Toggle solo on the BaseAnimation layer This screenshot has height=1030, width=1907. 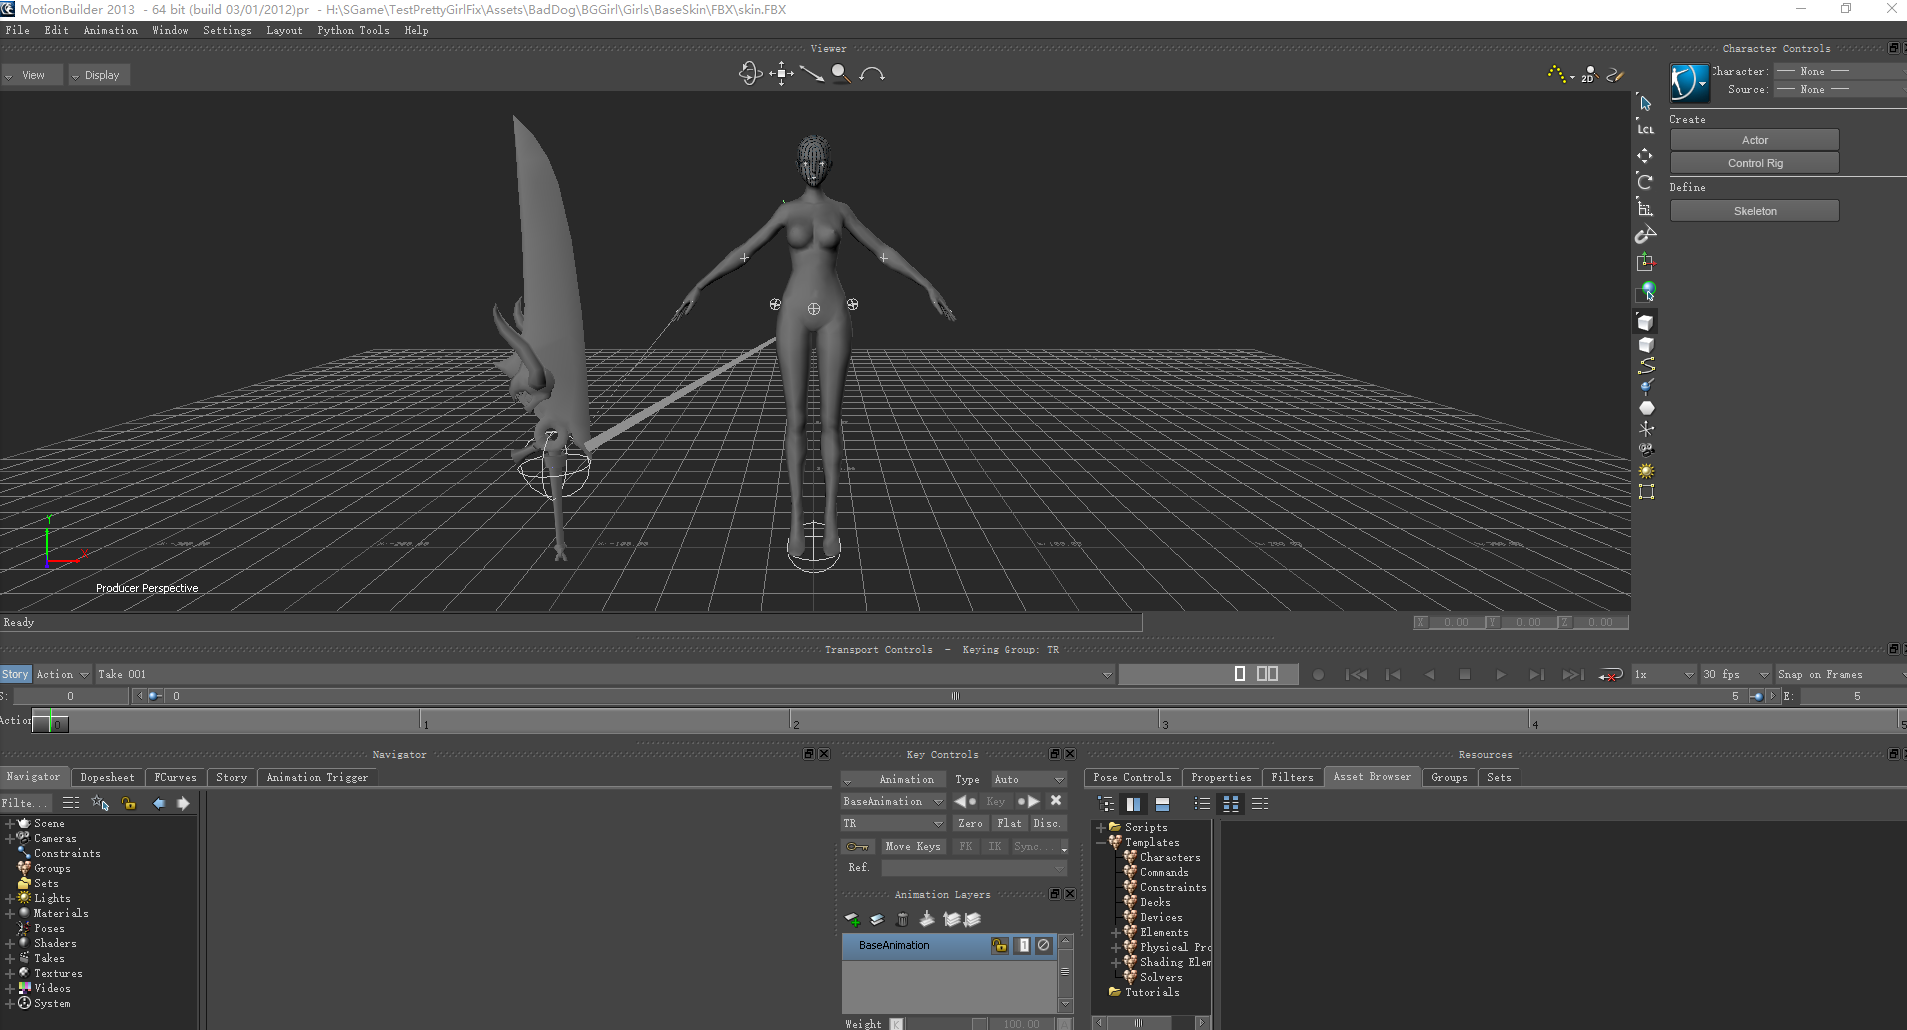1023,945
